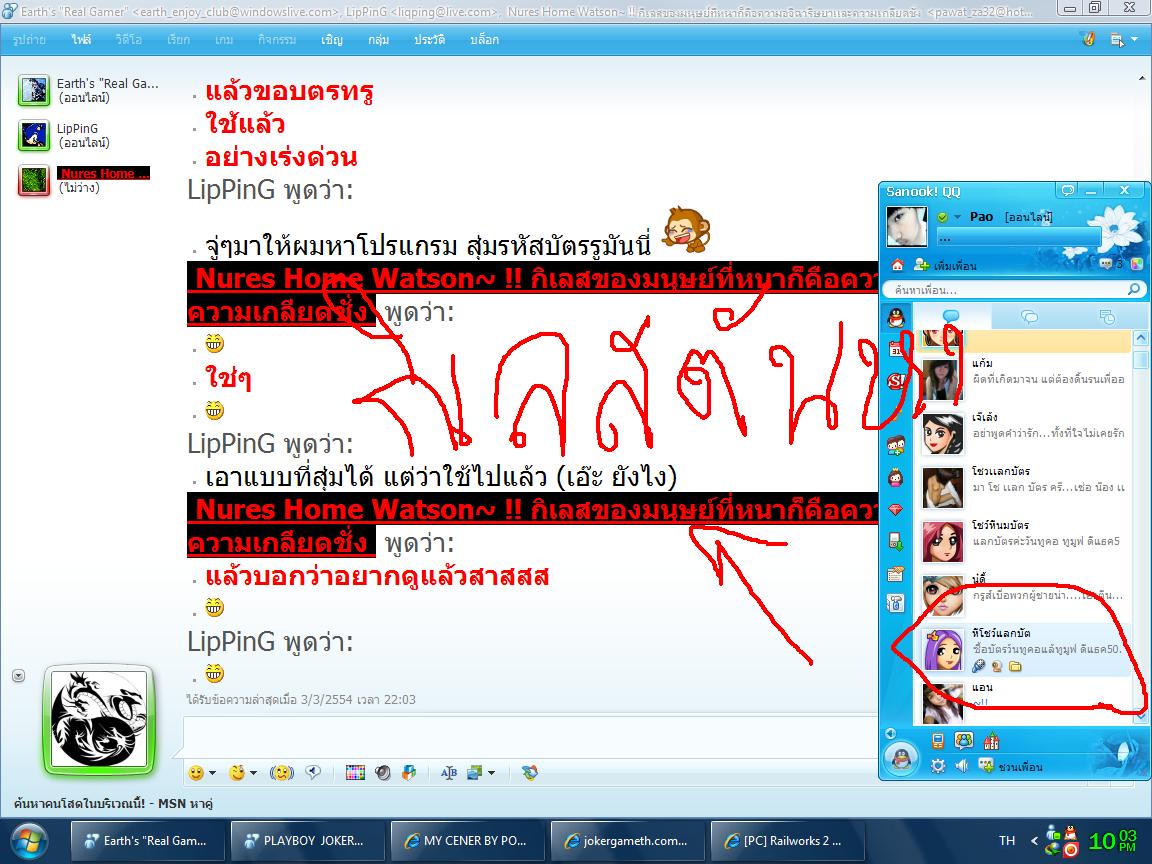This screenshot has width=1152, height=864.
Task: Click the friends-couple icon in QQ sidebar
Action: click(x=896, y=445)
